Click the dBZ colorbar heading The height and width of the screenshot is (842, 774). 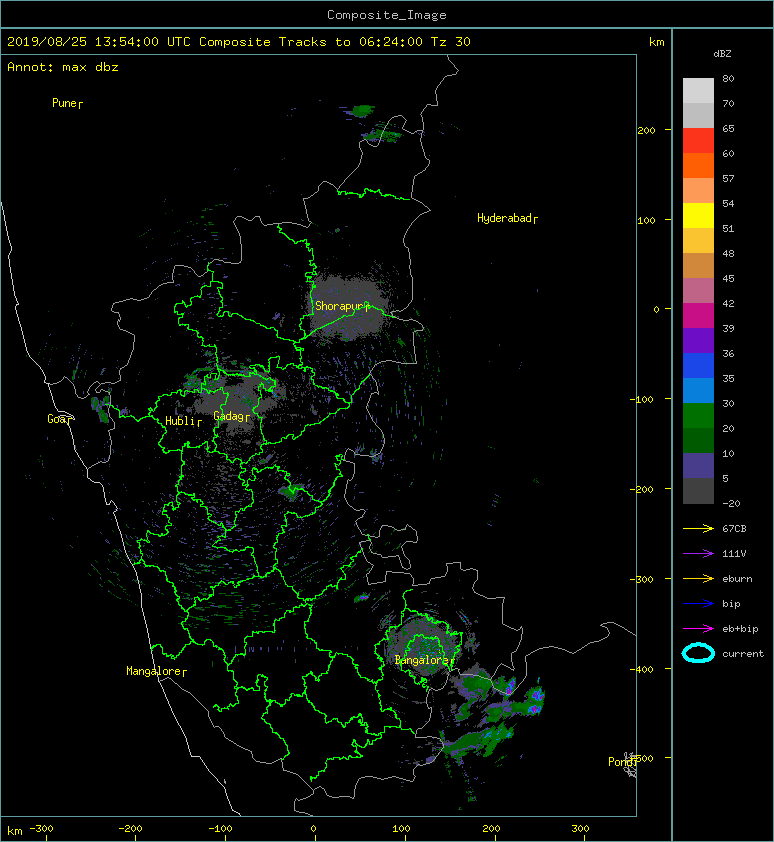pyautogui.click(x=722, y=54)
